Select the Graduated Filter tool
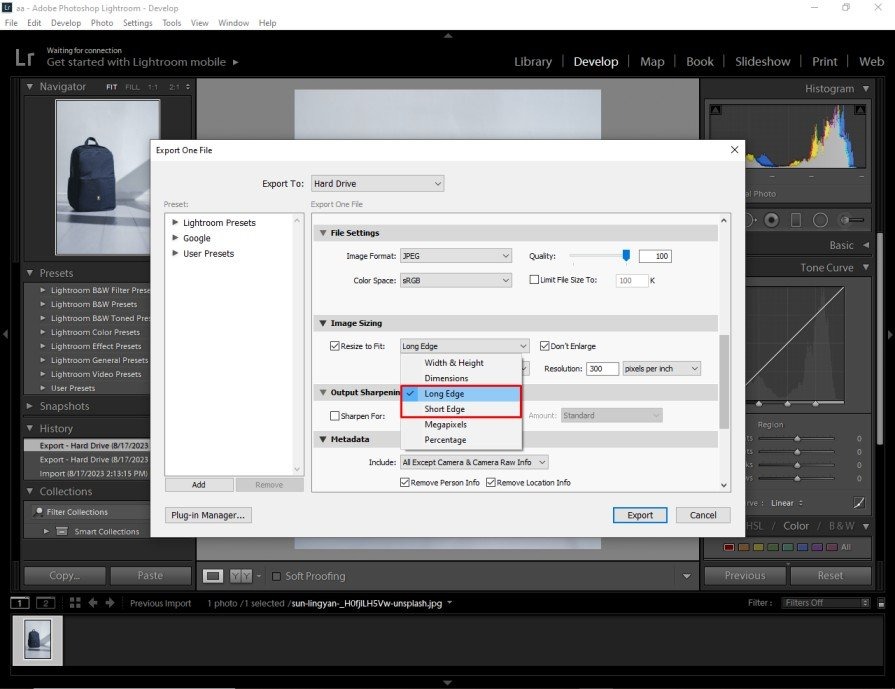Image resolution: width=895 pixels, height=689 pixels. (796, 220)
